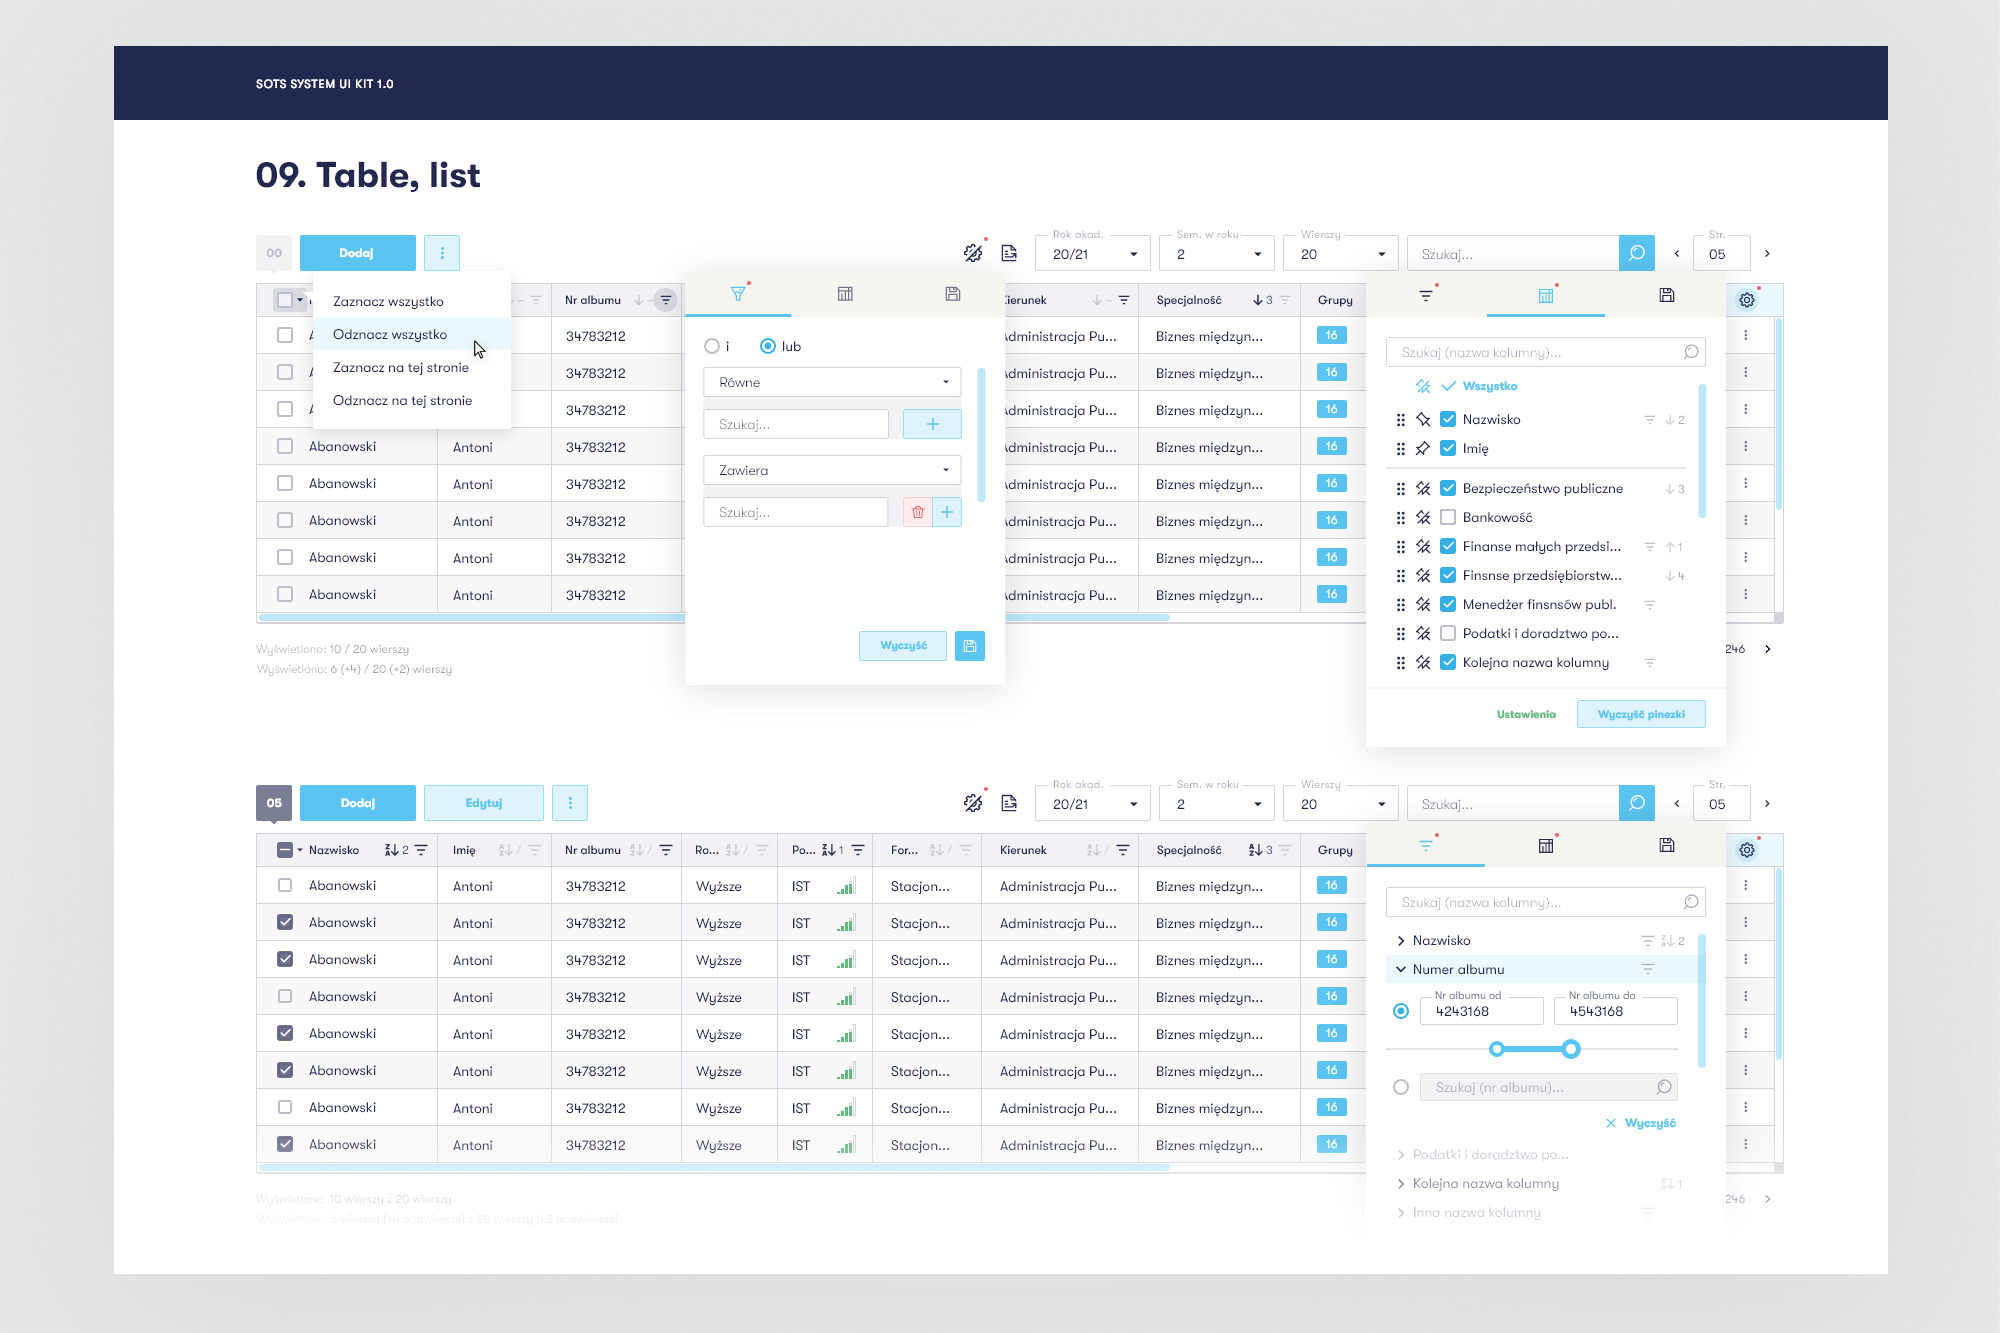2000x1333 pixels.
Task: Click the three-dots menu next to Edytuj
Action: coord(570,803)
